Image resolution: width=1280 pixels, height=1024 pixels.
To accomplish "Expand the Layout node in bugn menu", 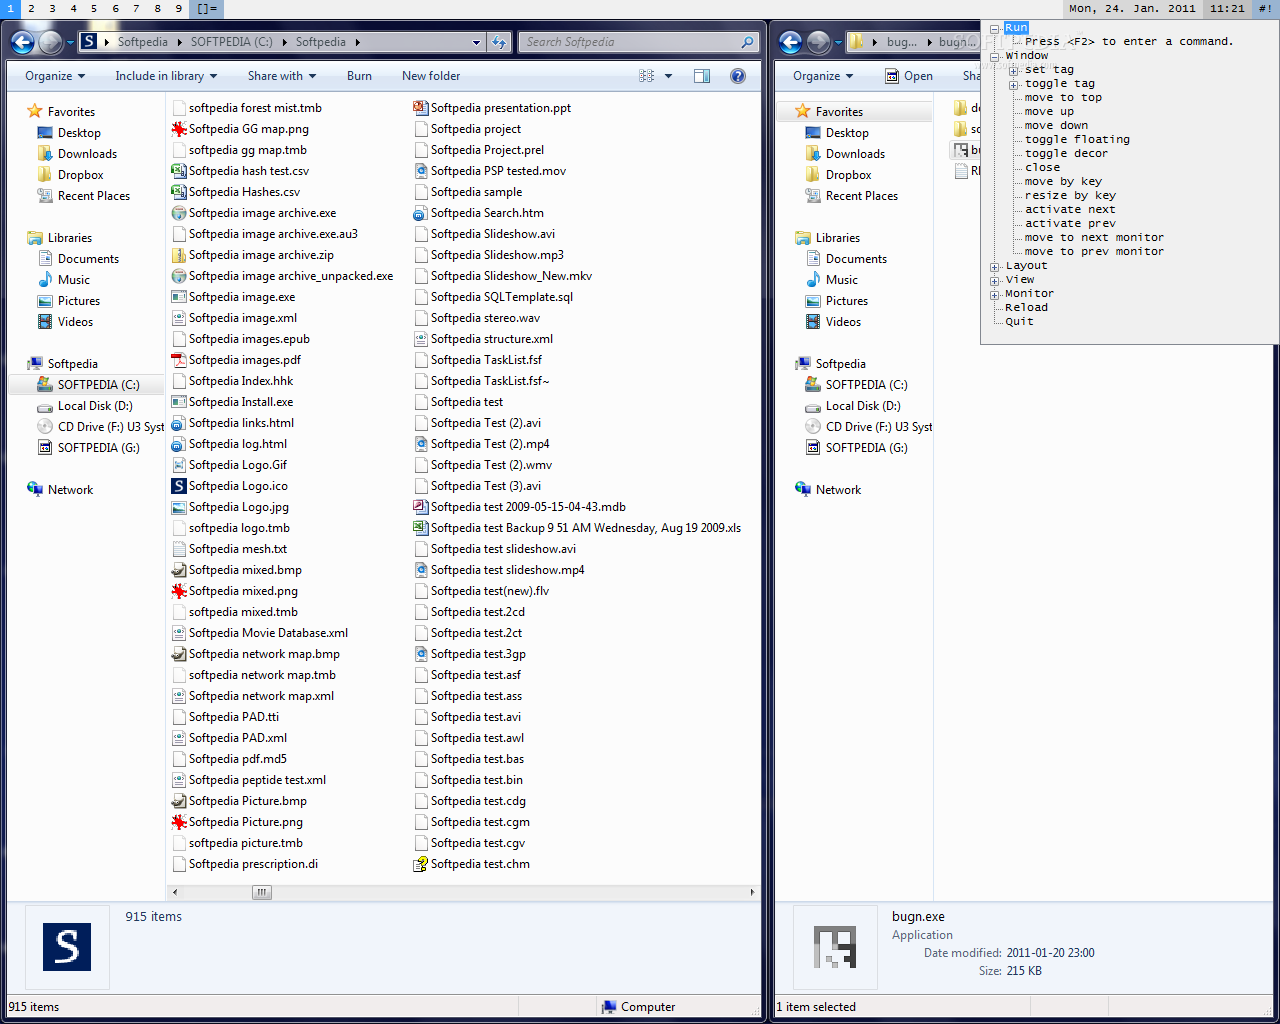I will (x=995, y=266).
